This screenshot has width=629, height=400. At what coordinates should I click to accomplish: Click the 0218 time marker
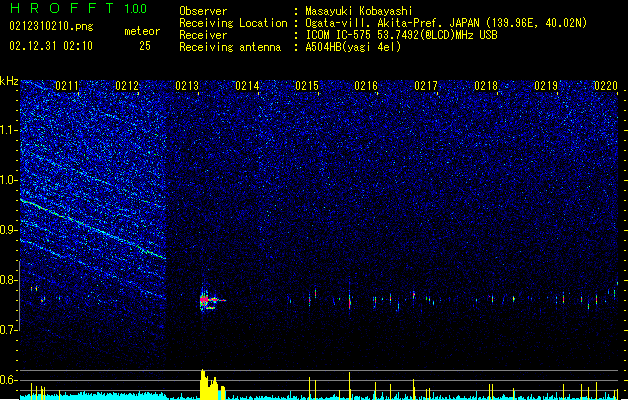click(486, 86)
